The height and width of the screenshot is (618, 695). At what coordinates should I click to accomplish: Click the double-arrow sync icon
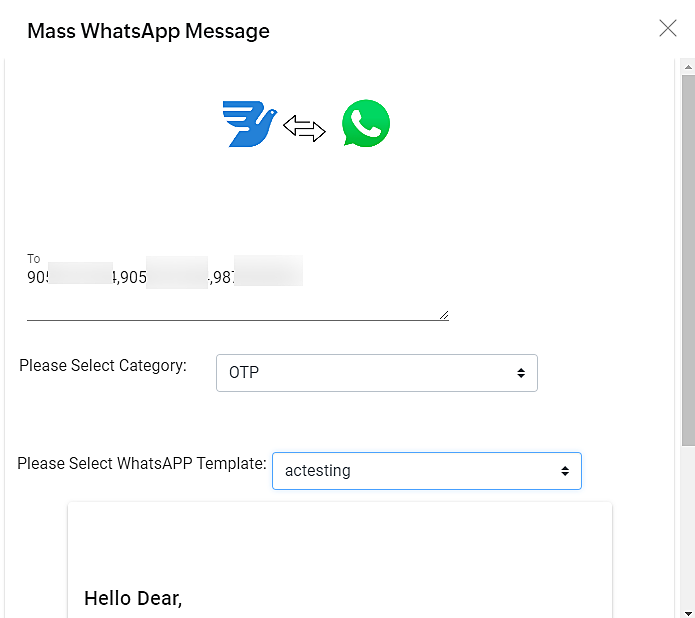(x=305, y=128)
